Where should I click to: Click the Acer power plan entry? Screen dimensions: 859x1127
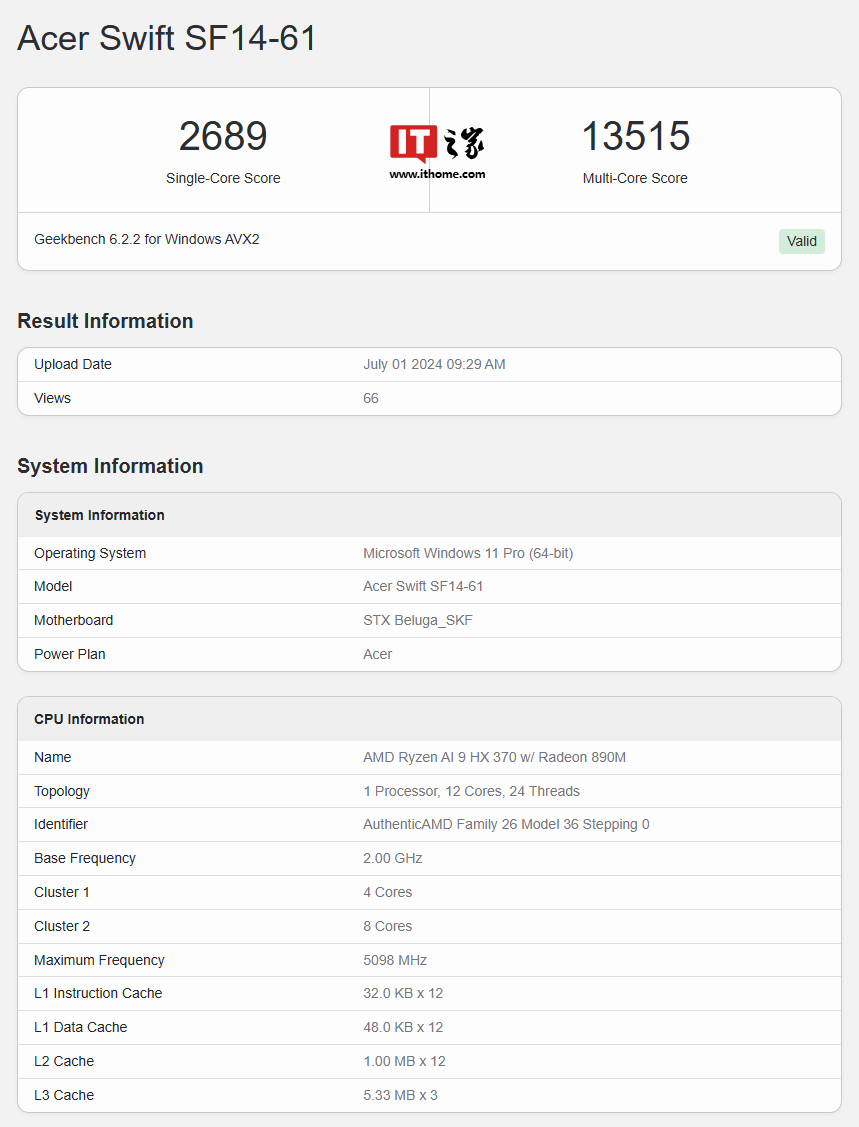pos(377,654)
